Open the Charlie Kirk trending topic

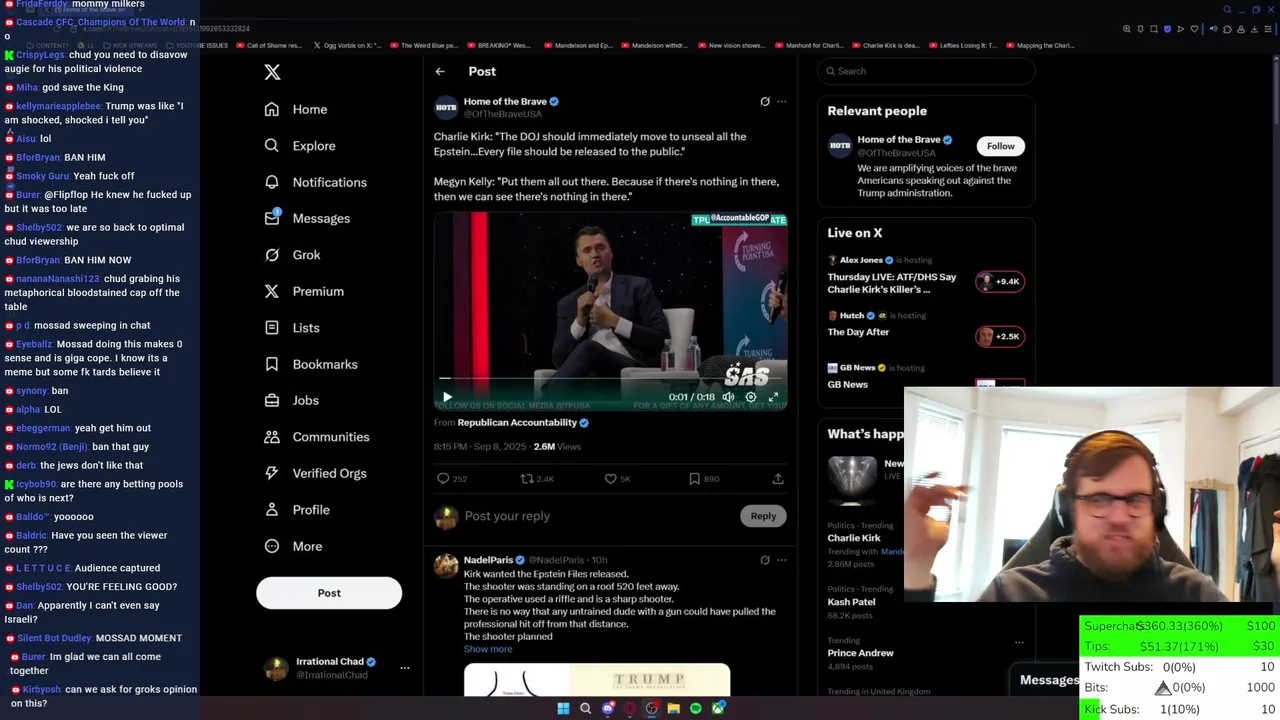click(x=854, y=538)
